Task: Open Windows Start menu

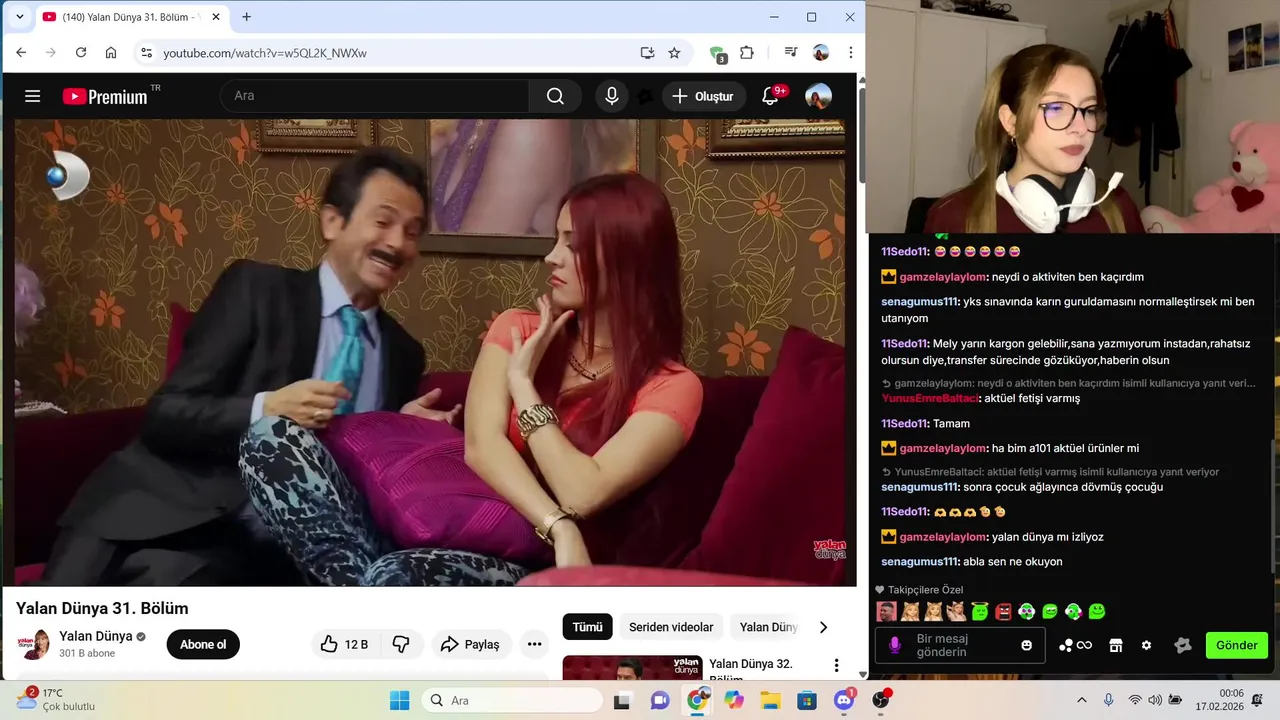Action: click(x=399, y=700)
